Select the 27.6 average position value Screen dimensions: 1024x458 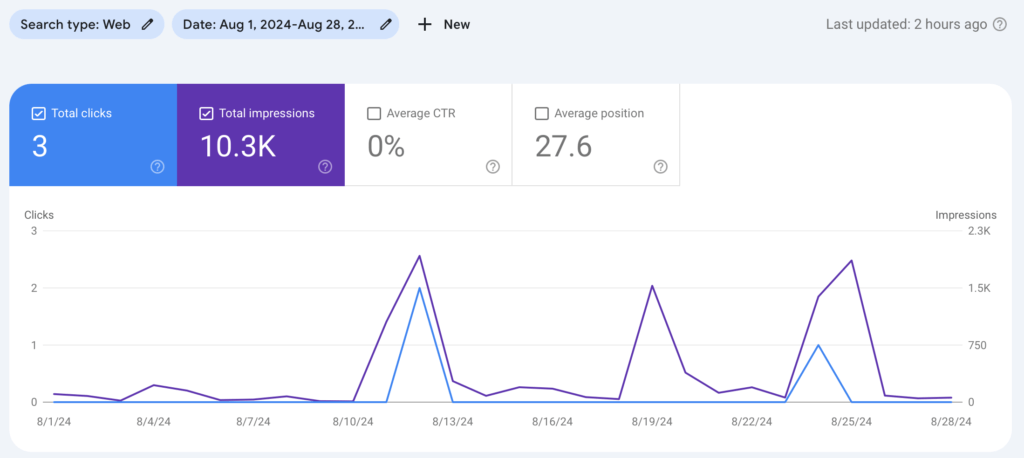click(563, 147)
